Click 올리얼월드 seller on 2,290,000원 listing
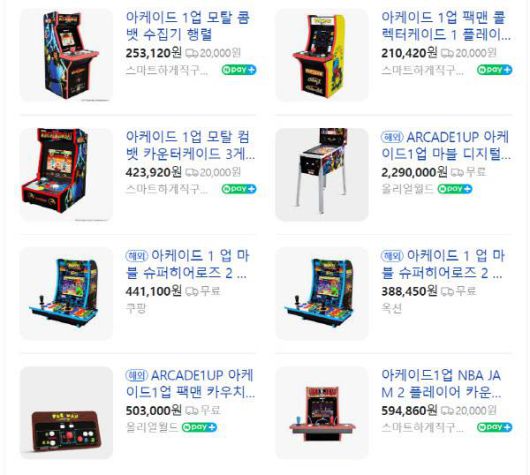 click(407, 189)
